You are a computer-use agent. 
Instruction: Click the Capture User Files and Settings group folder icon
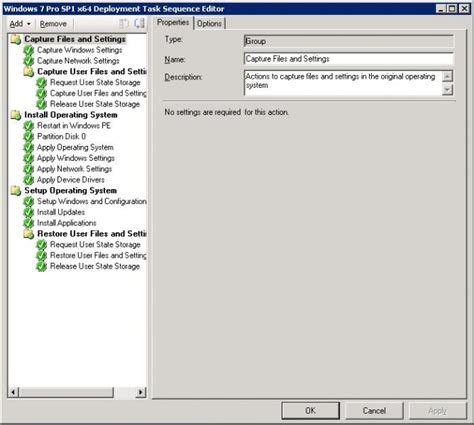pyautogui.click(x=29, y=72)
